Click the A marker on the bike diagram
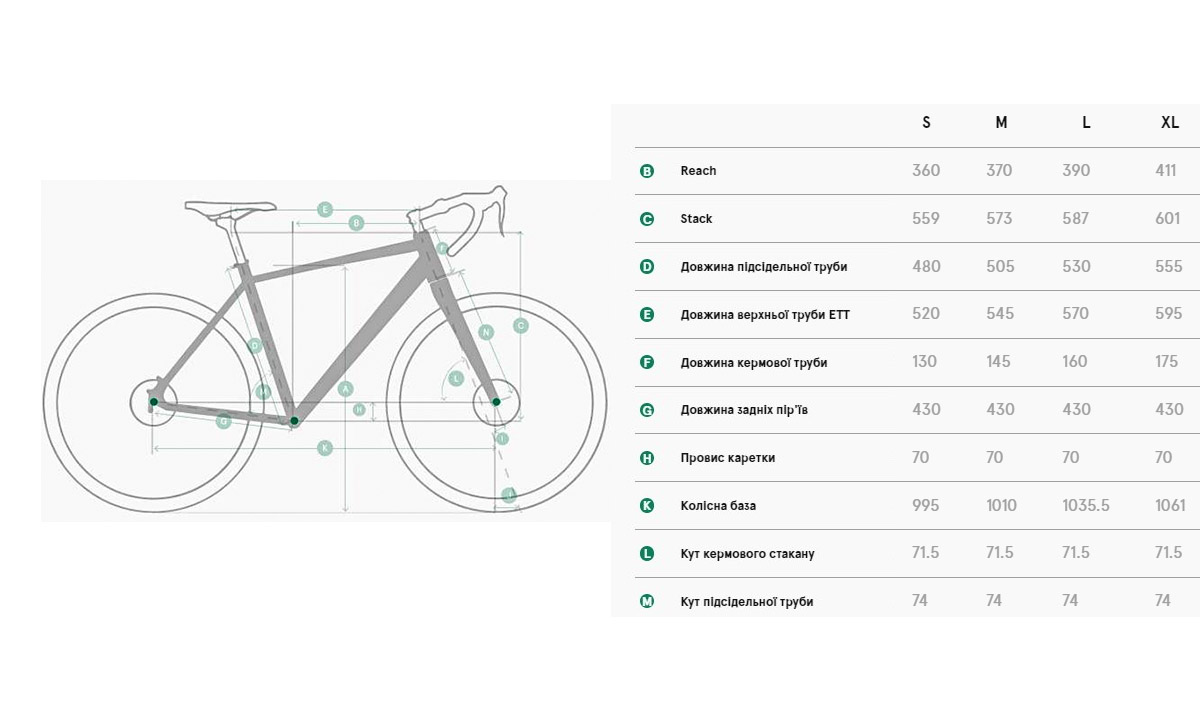The image size is (1200, 720). [346, 388]
